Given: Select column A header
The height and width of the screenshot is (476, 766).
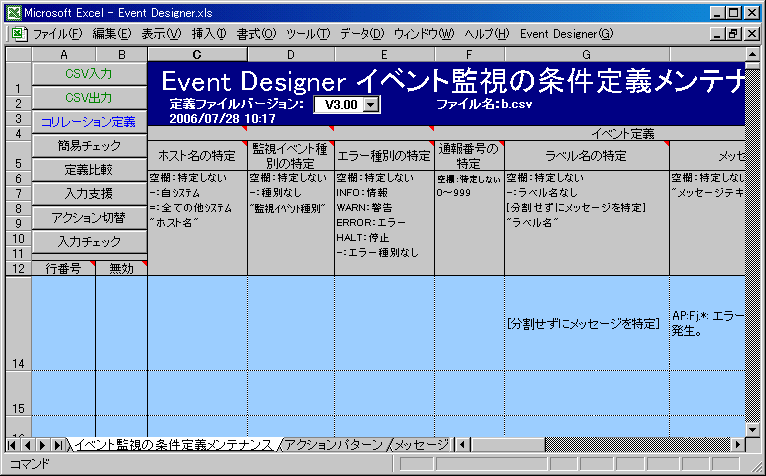Looking at the screenshot, I should click(64, 54).
